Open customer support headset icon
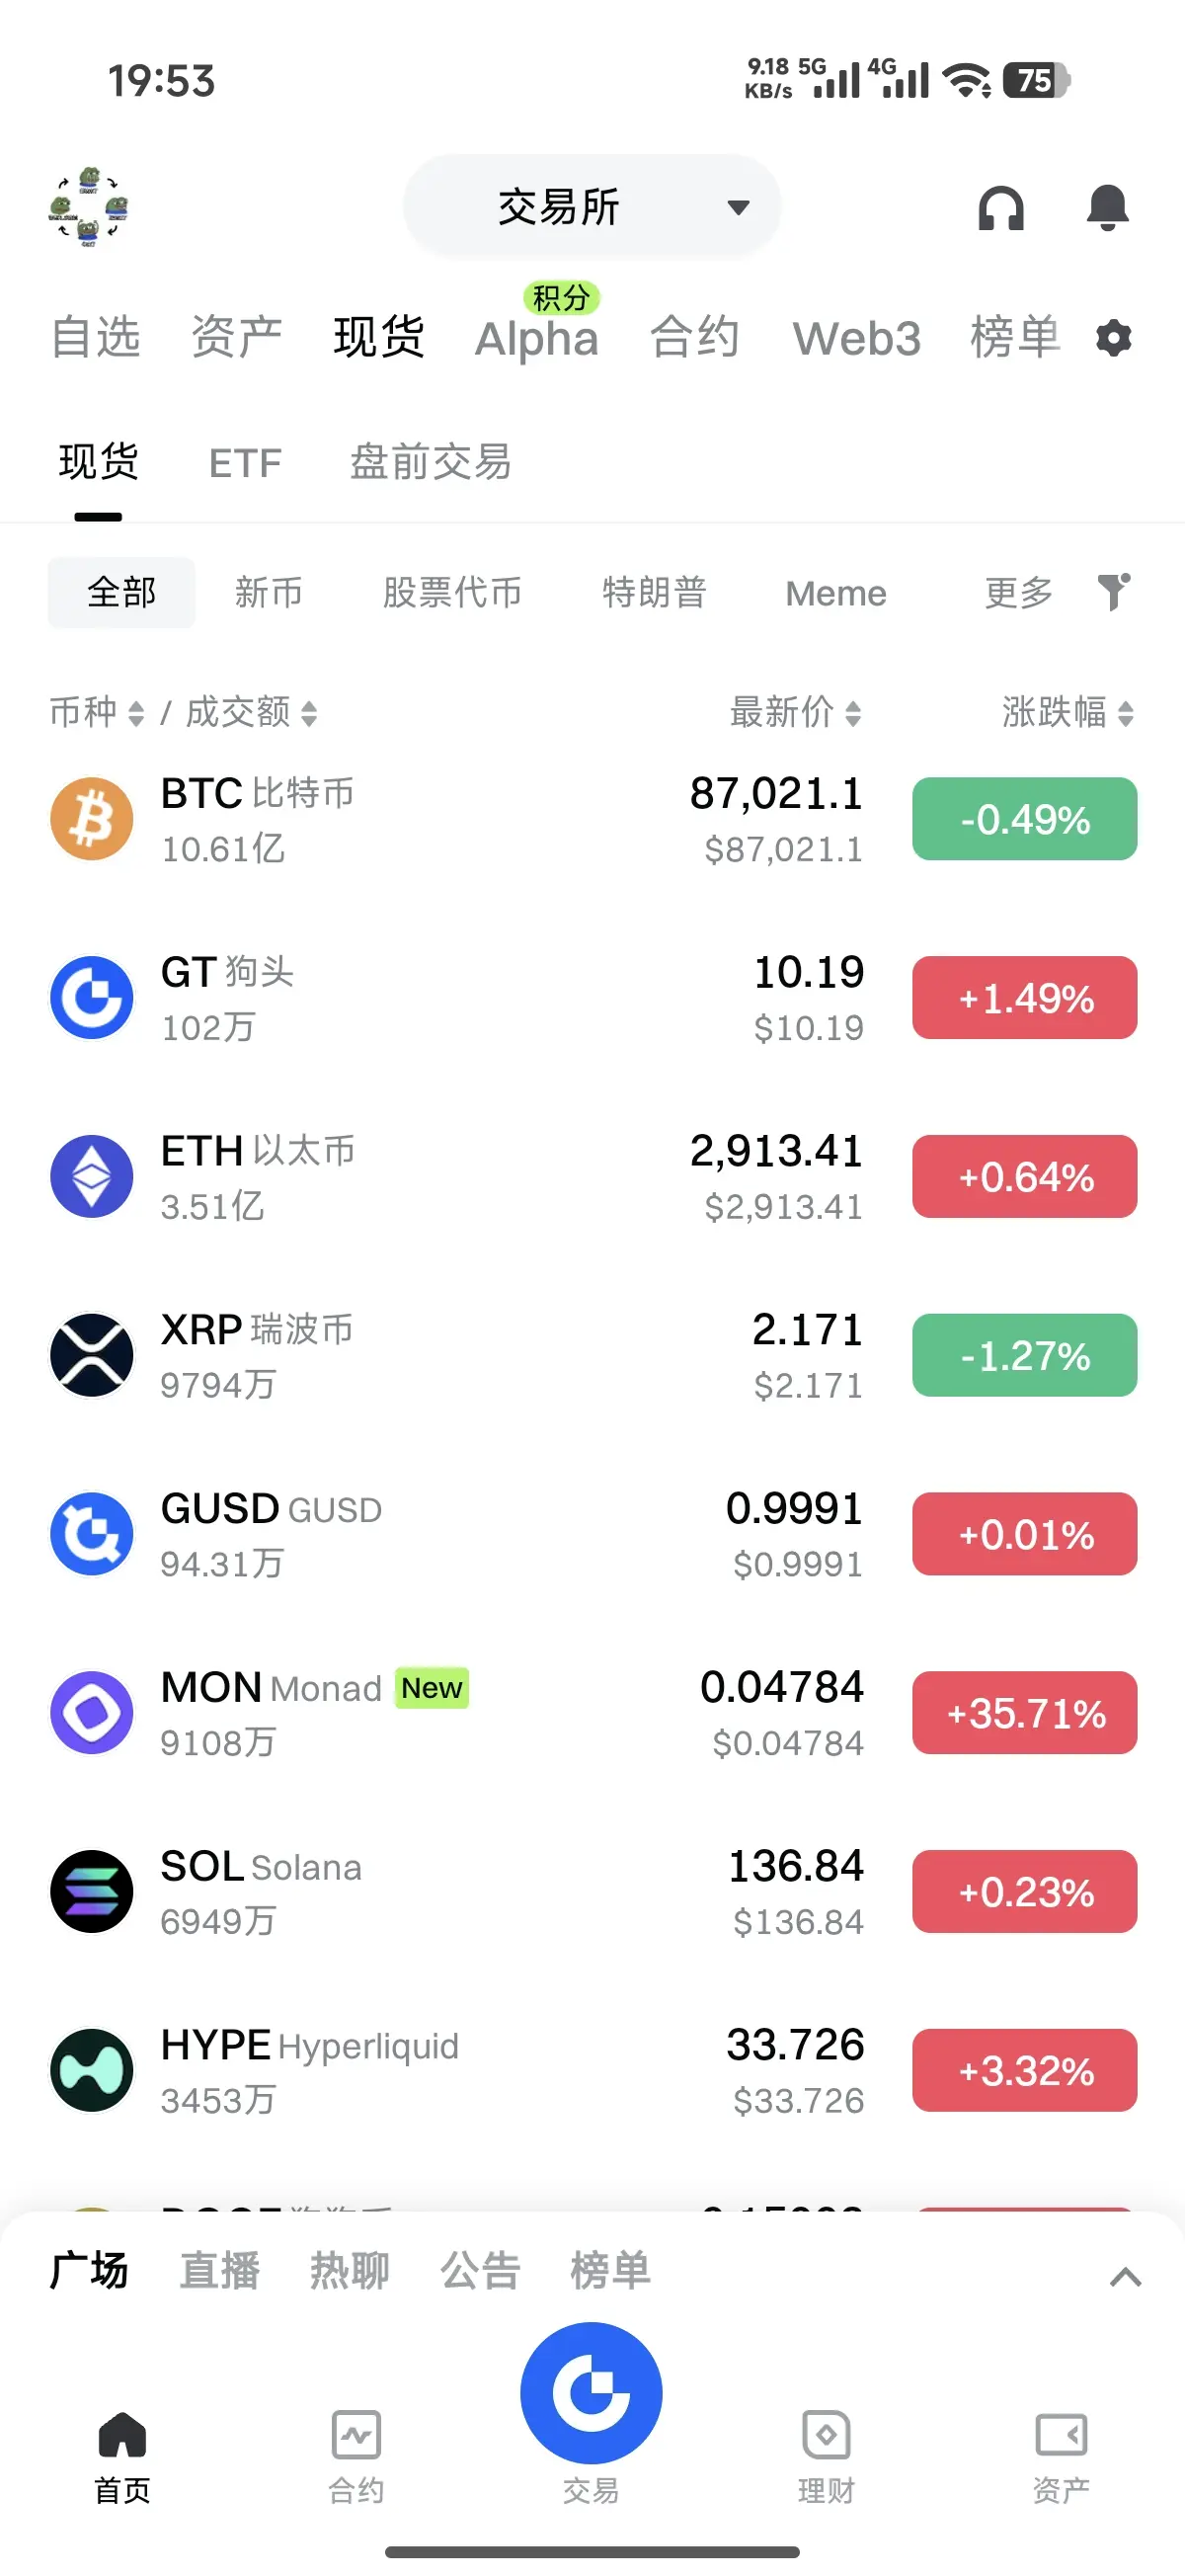 pyautogui.click(x=1001, y=209)
